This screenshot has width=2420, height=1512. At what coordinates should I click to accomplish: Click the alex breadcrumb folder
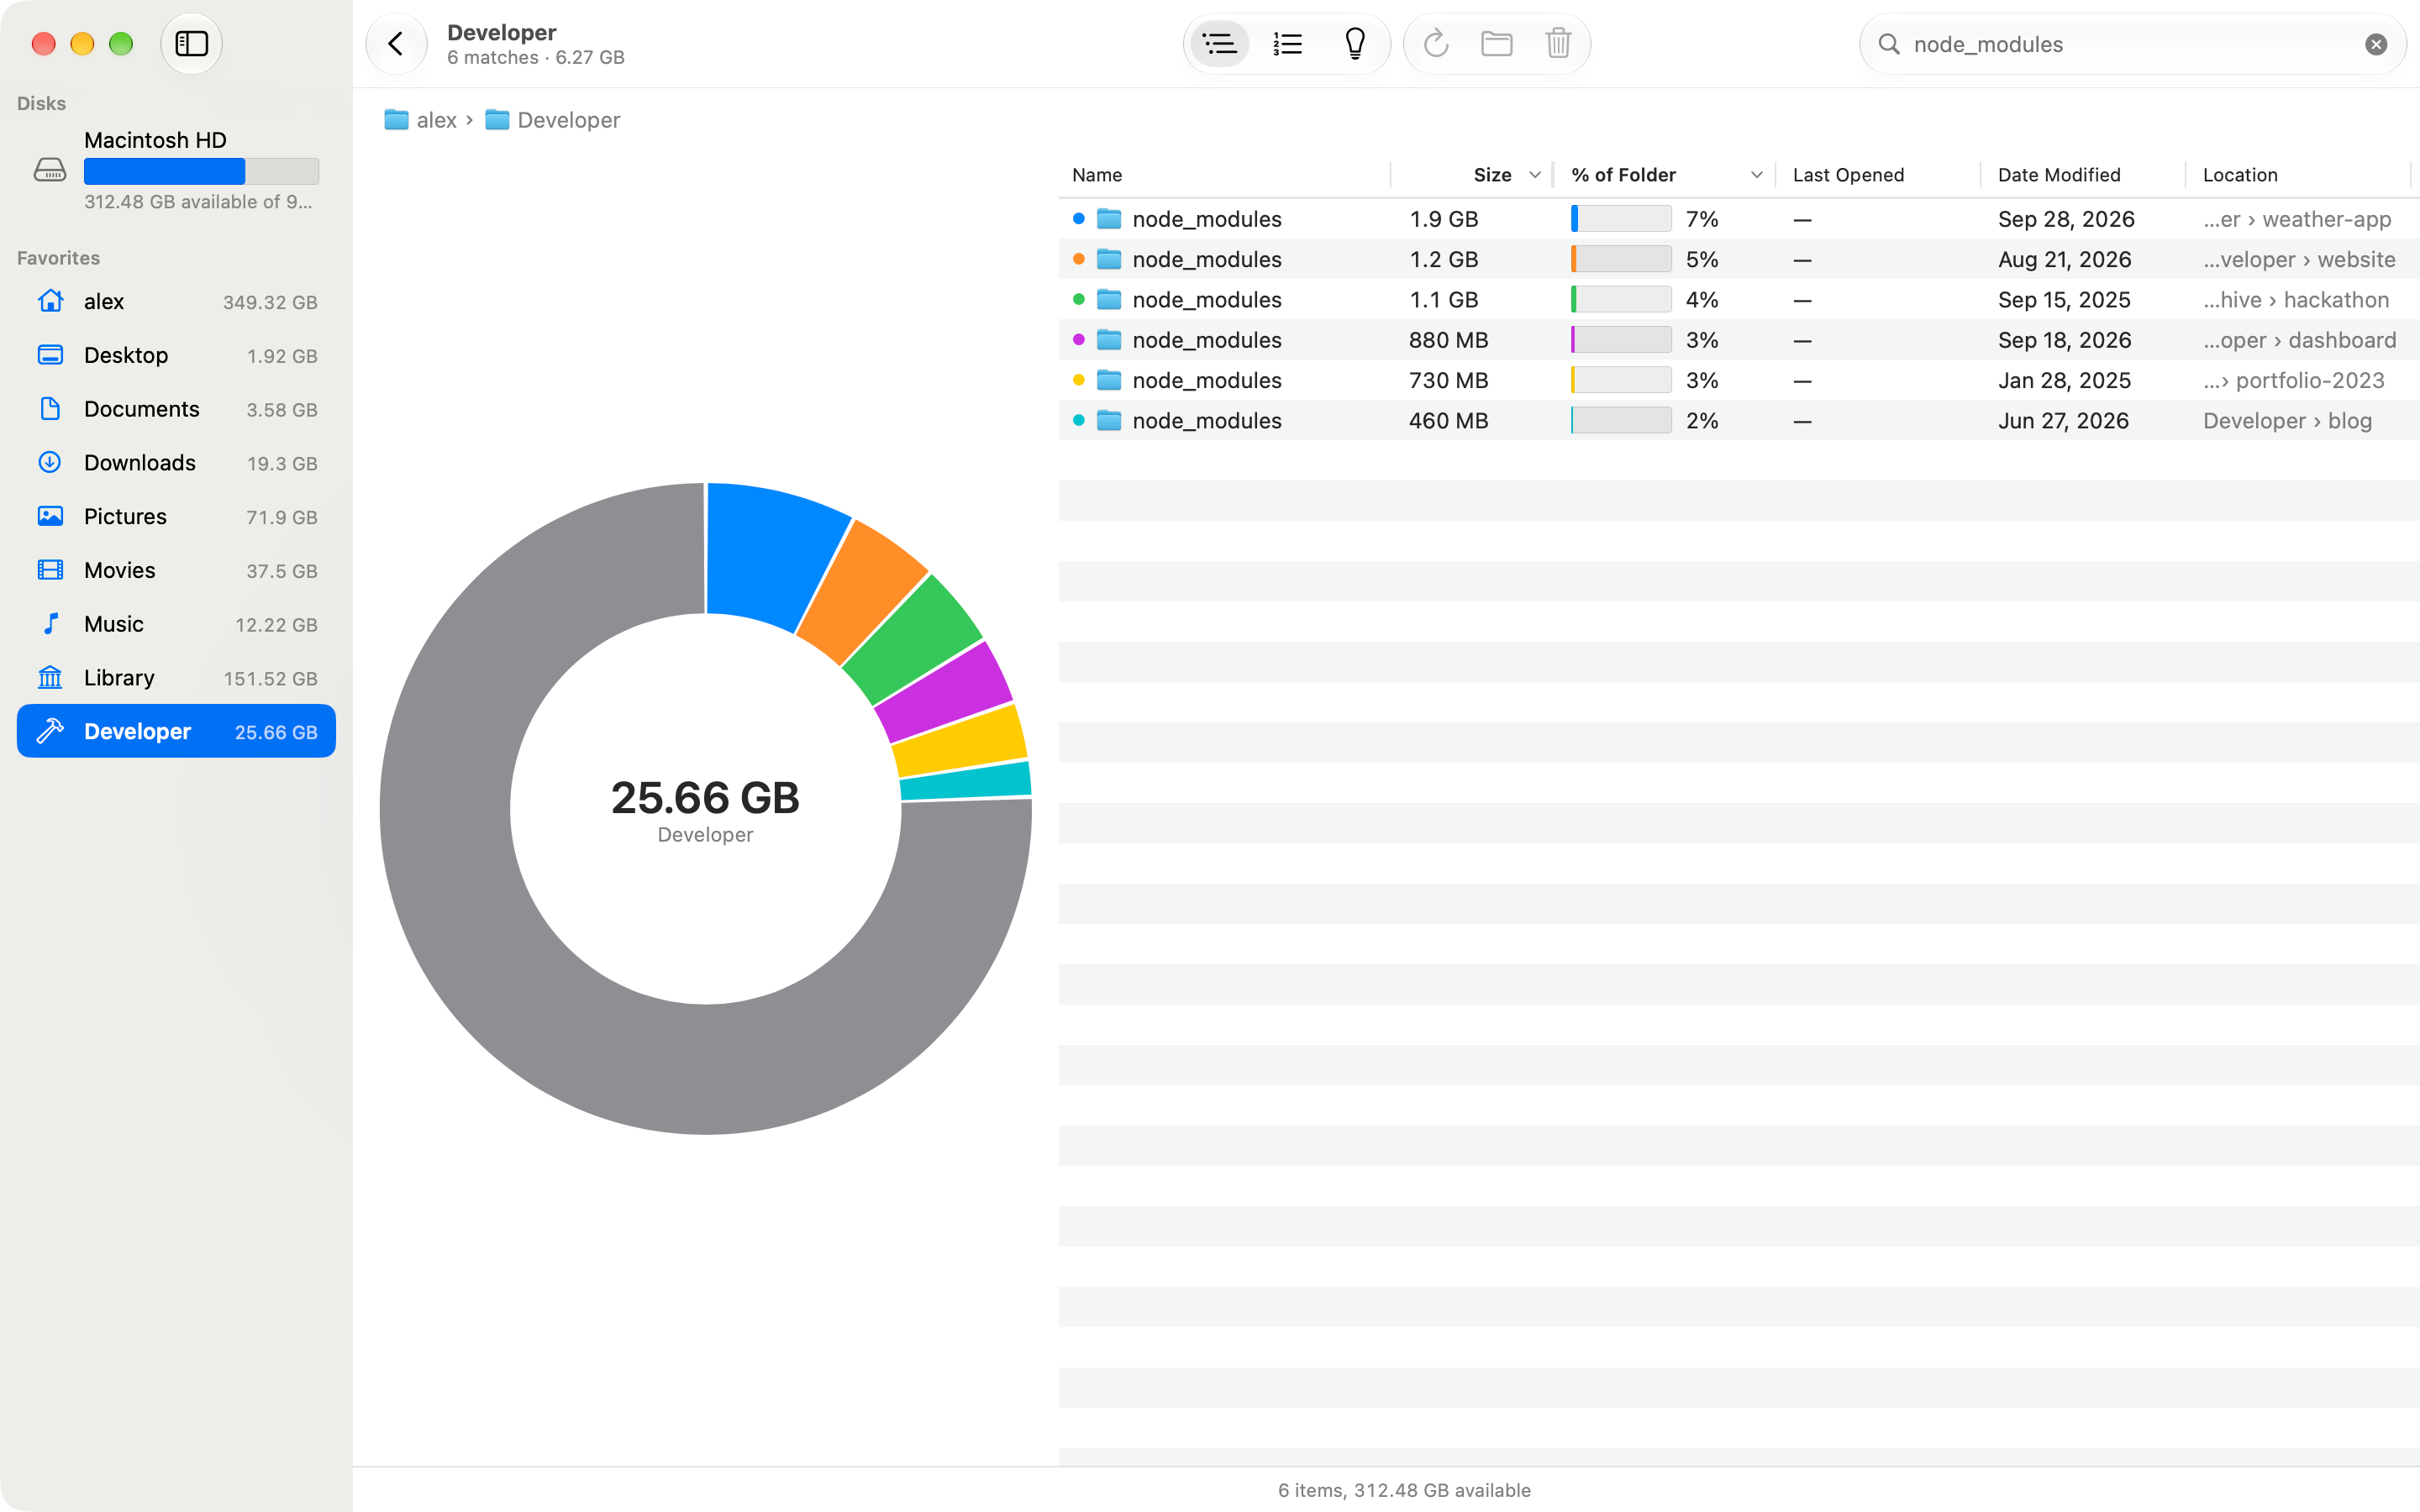tap(420, 120)
